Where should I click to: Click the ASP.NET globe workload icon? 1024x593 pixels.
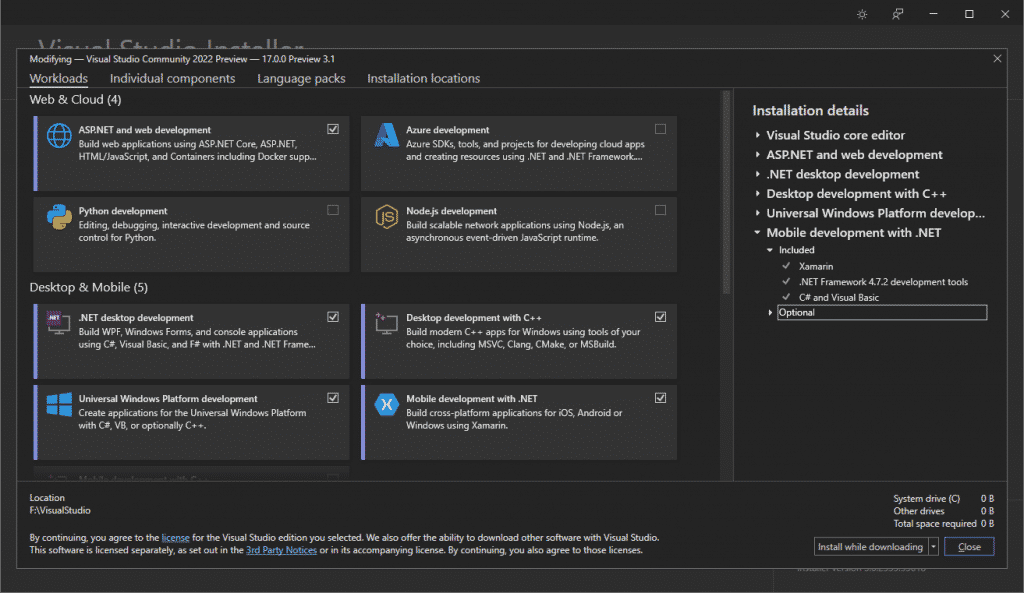[59, 136]
